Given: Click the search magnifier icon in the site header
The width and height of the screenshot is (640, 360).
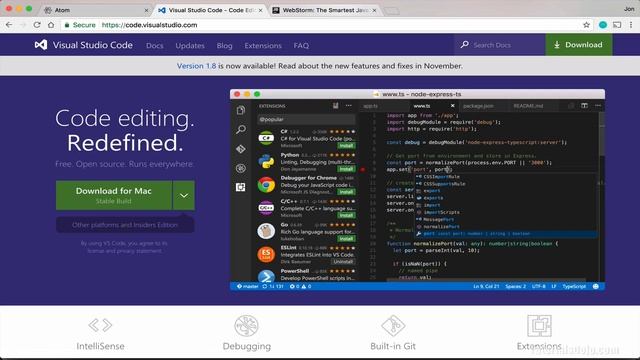Looking at the screenshot, I should (464, 44).
